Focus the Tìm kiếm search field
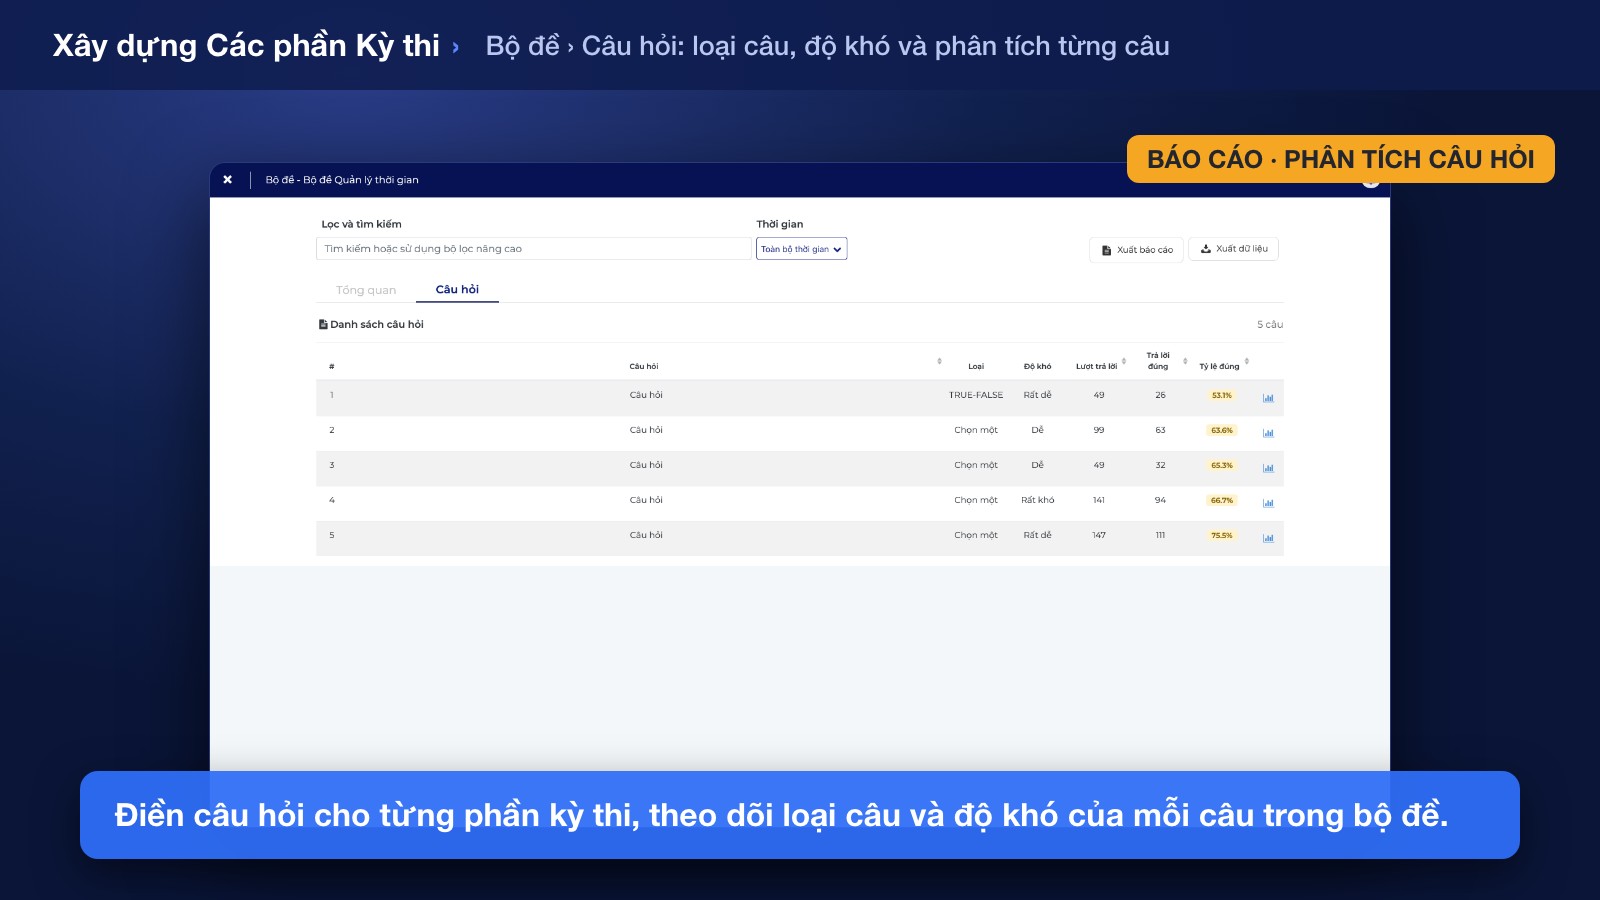Viewport: 1600px width, 900px height. pyautogui.click(x=533, y=249)
